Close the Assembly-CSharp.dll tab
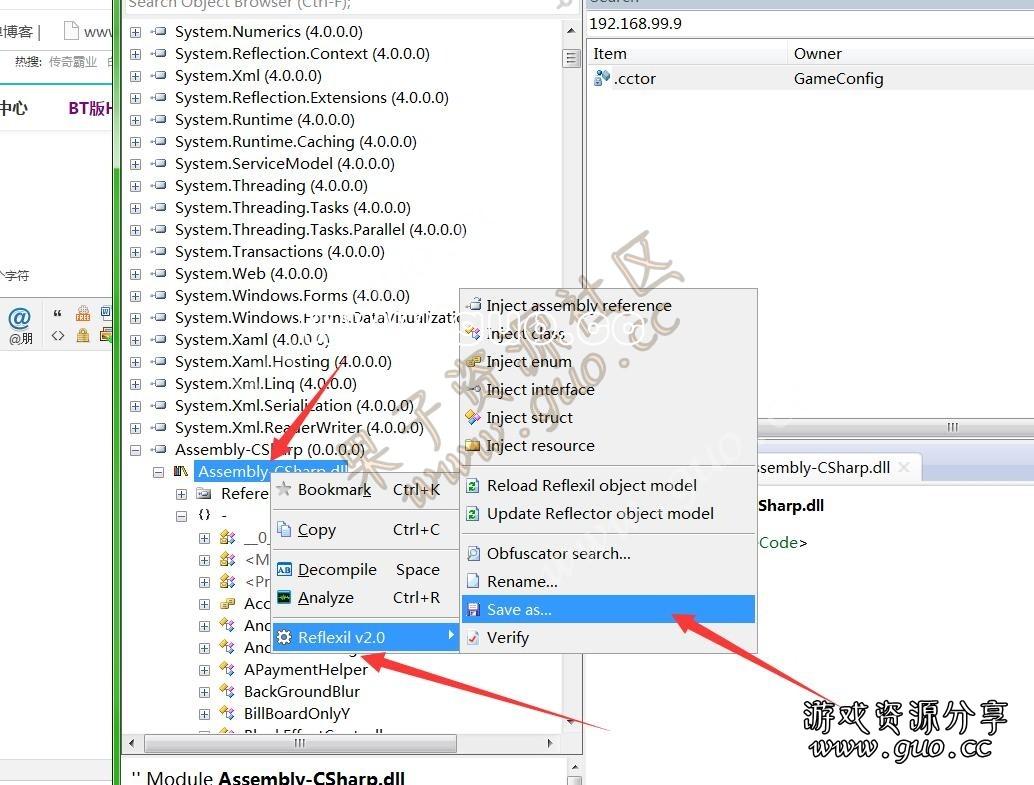The image size is (1034, 785). (904, 467)
